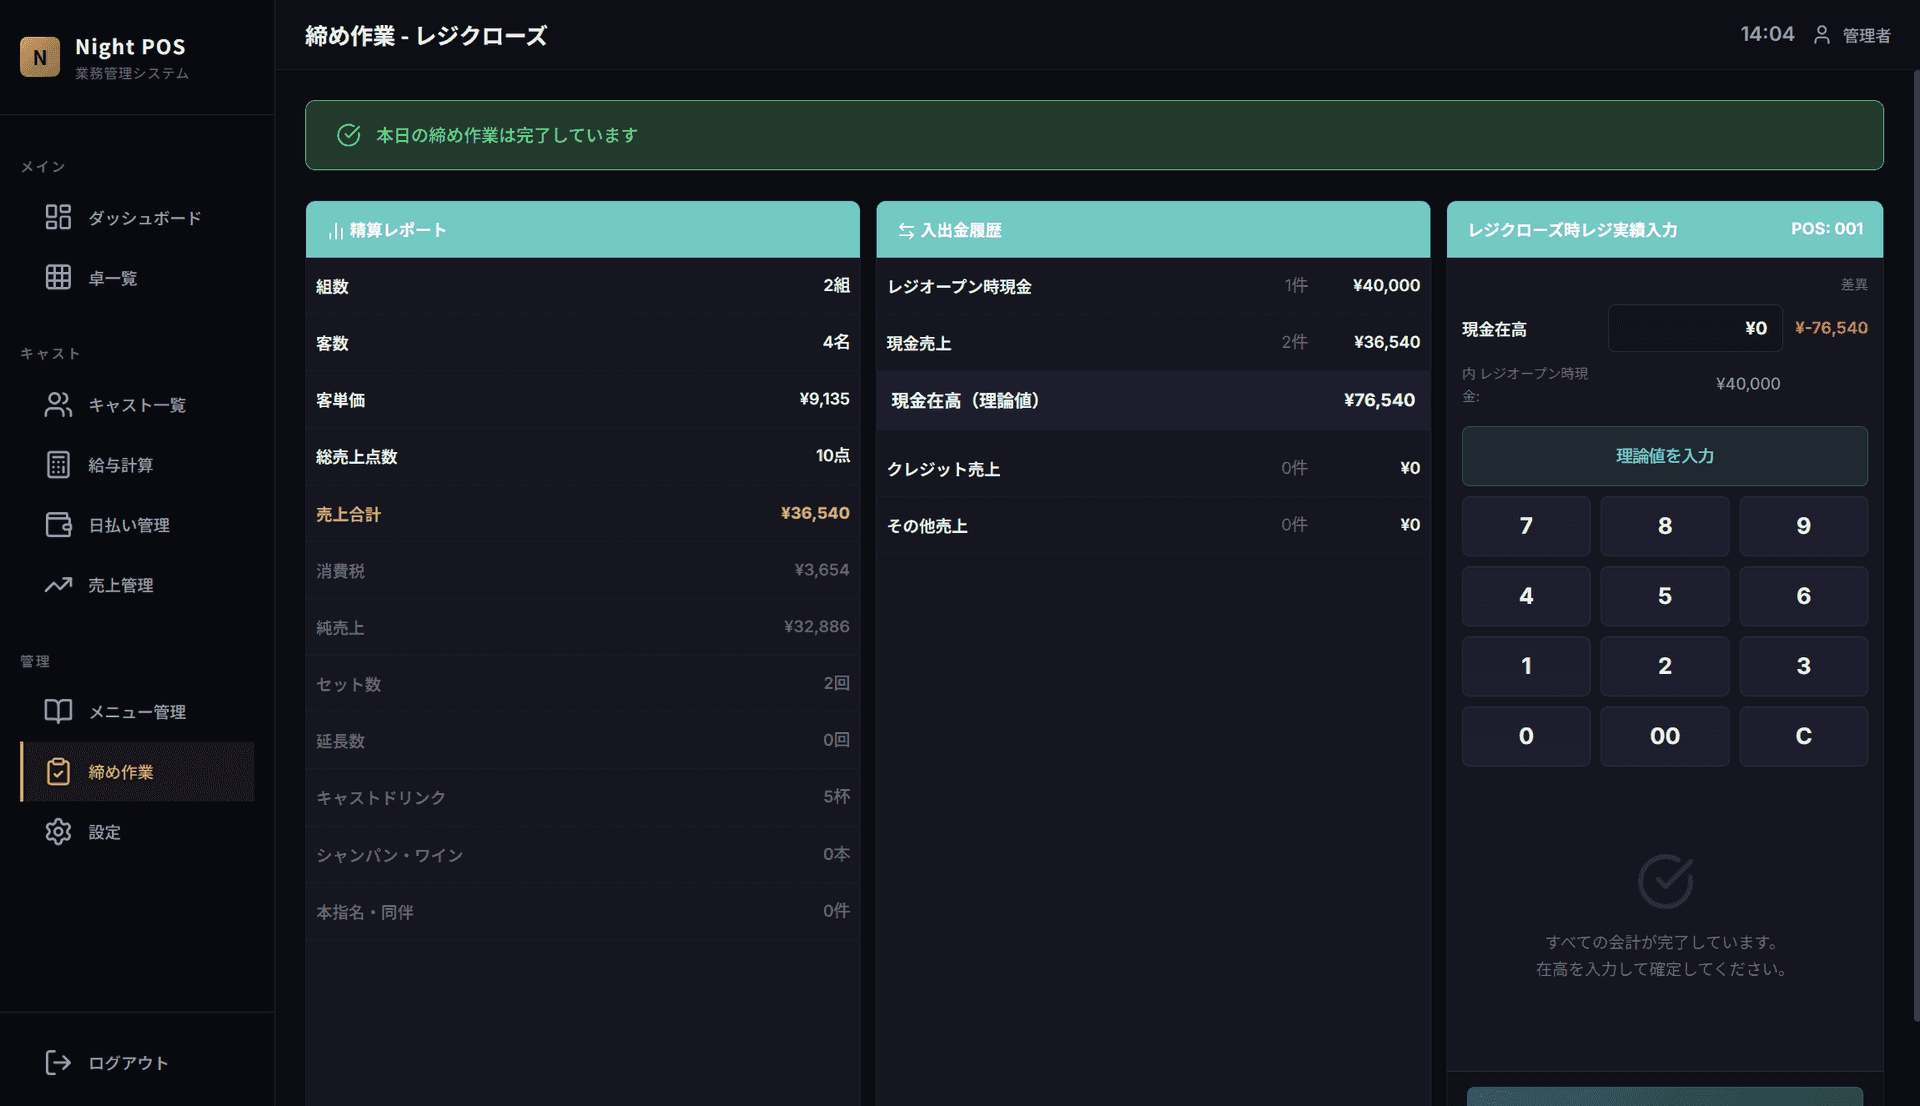Click the 総売上点数 10点 row

click(x=582, y=457)
